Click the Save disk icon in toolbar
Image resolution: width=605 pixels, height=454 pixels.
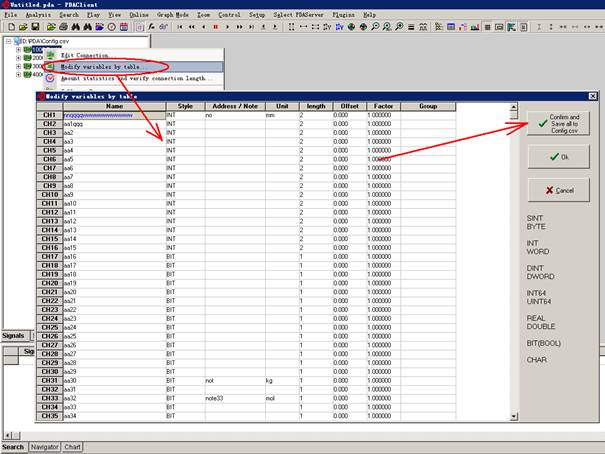coord(32,27)
